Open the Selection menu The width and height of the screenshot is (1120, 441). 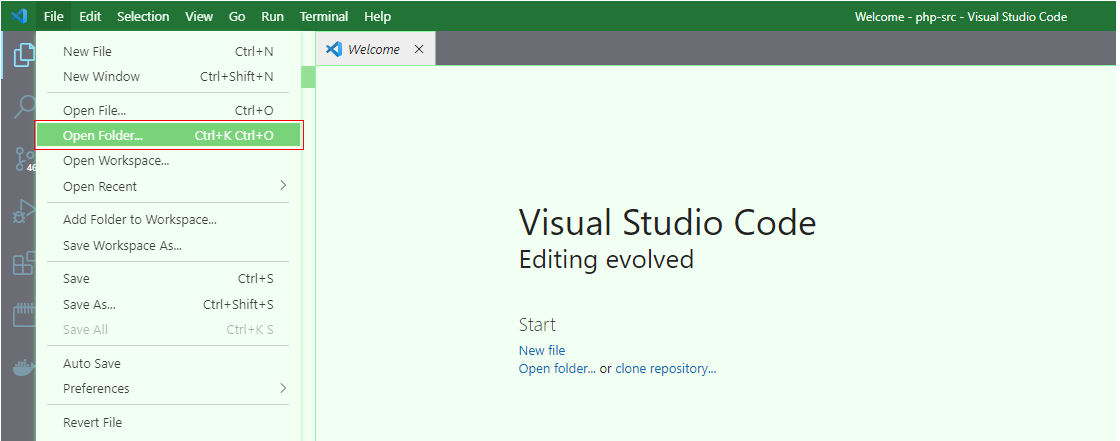pos(143,16)
